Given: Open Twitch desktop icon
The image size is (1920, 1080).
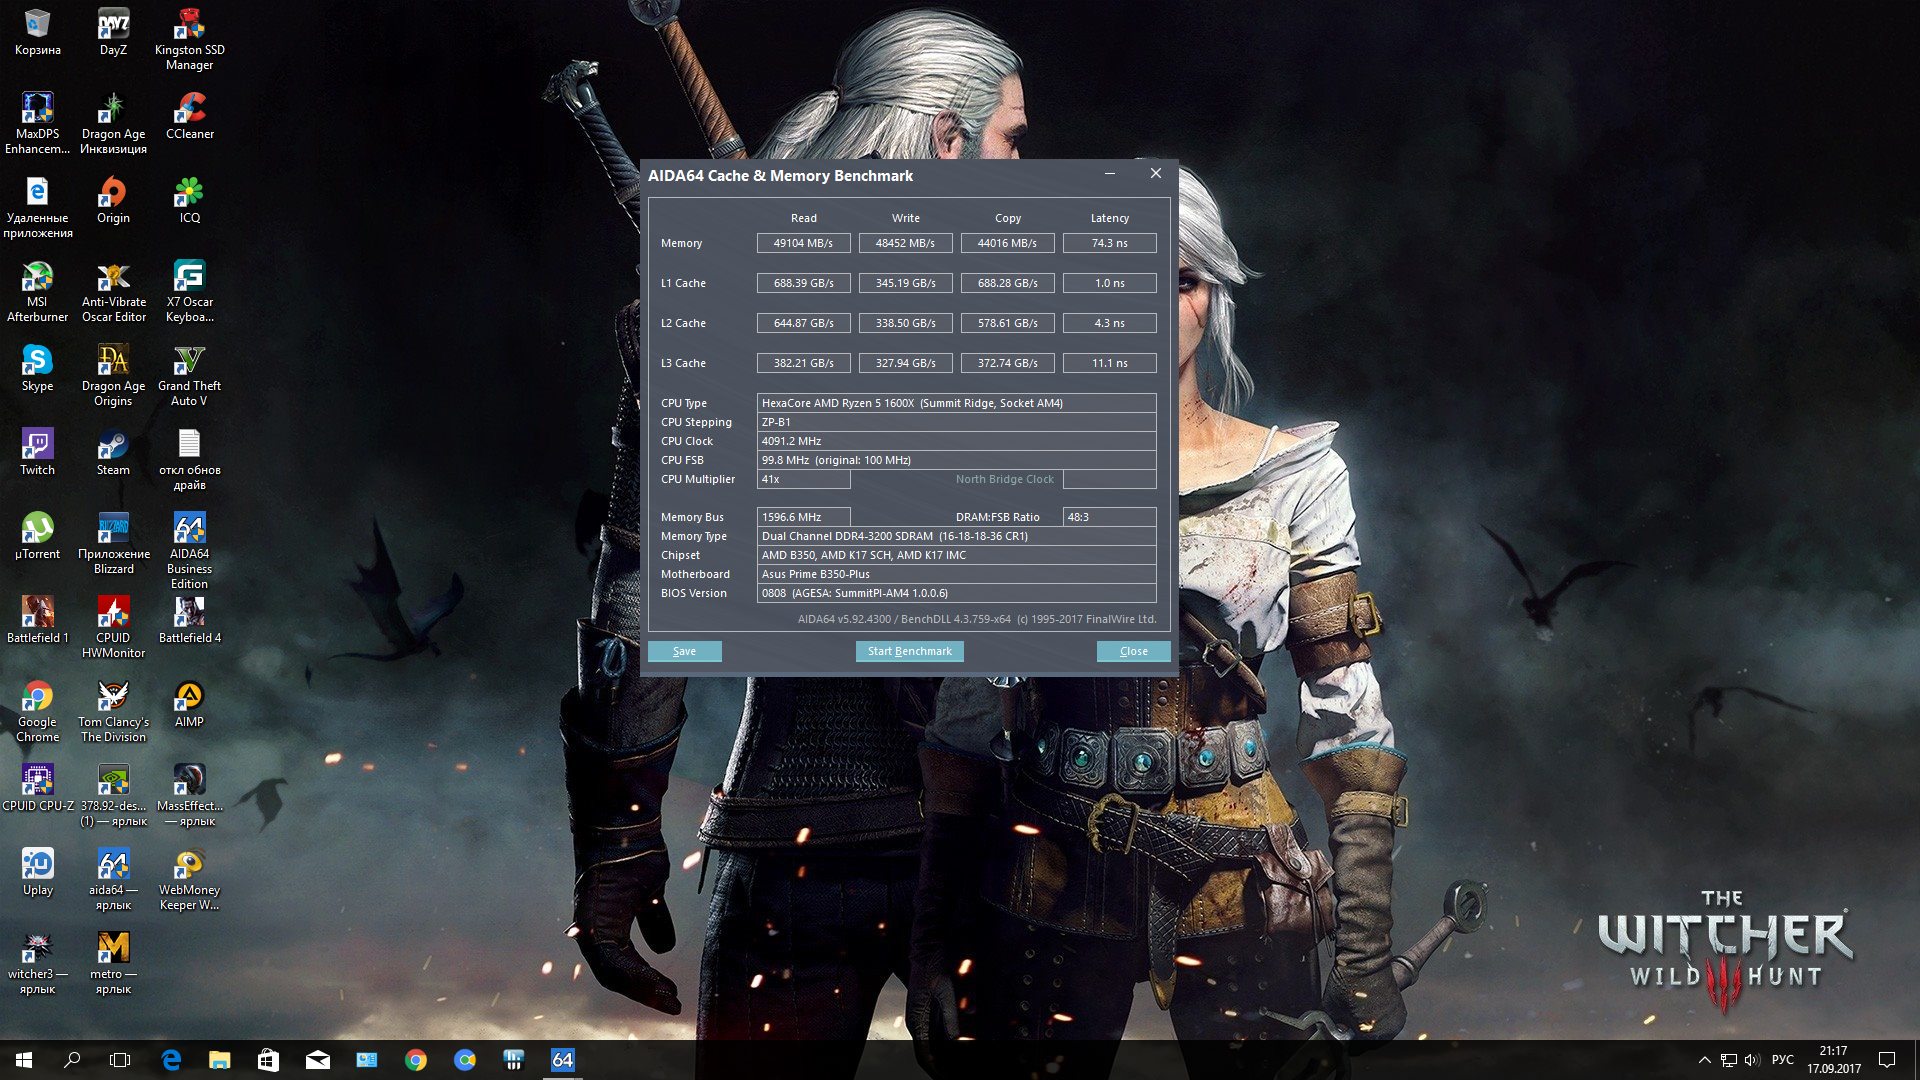Looking at the screenshot, I should [37, 451].
